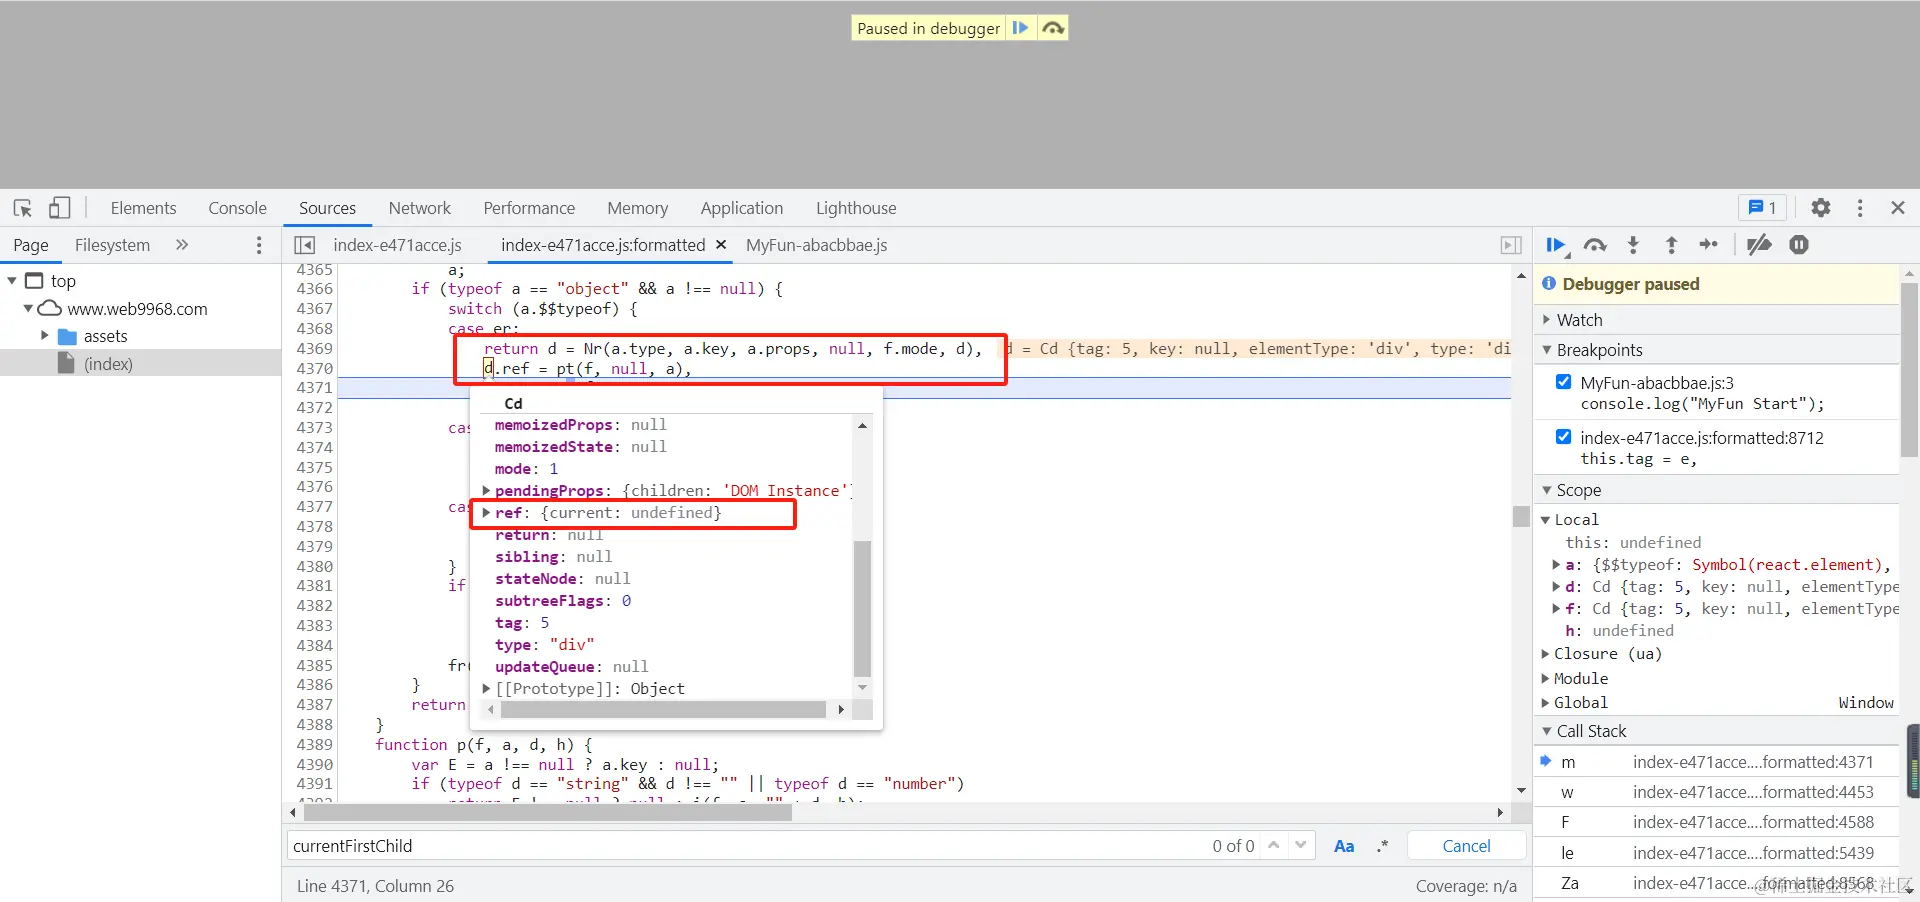Go to next search result
The height and width of the screenshot is (902, 1920).
(1300, 845)
